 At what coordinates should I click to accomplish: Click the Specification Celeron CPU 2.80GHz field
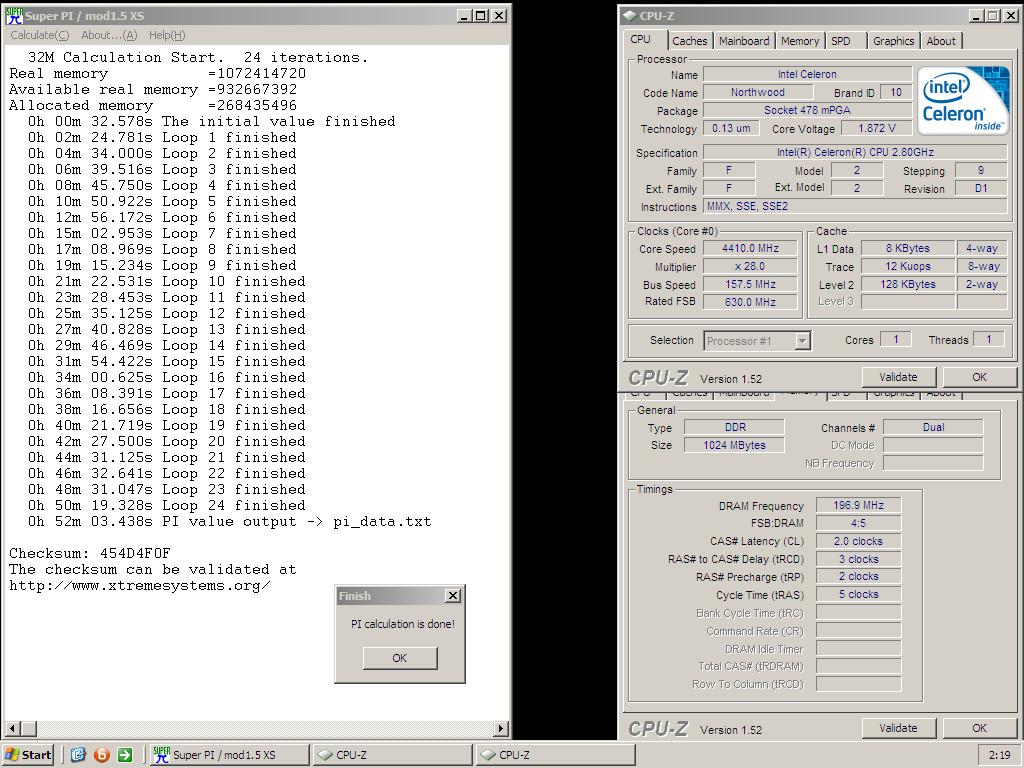(x=855, y=152)
